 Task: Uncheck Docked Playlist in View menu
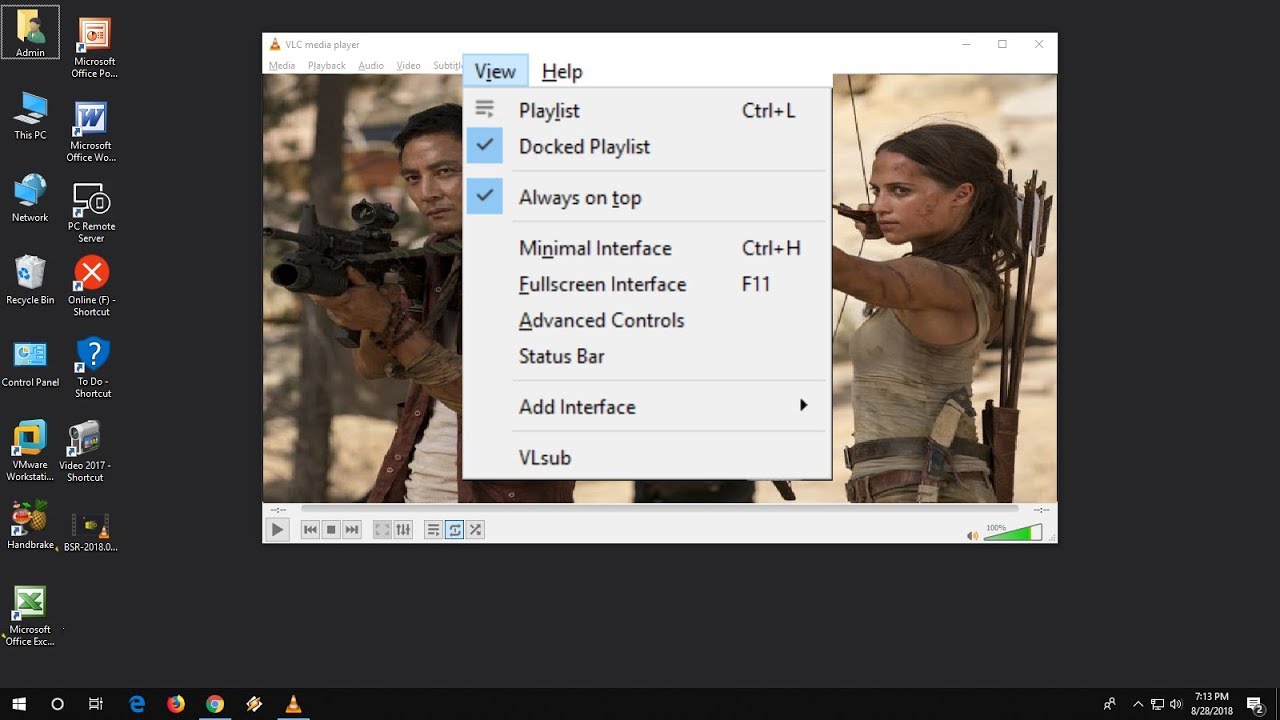pyautogui.click(x=647, y=147)
